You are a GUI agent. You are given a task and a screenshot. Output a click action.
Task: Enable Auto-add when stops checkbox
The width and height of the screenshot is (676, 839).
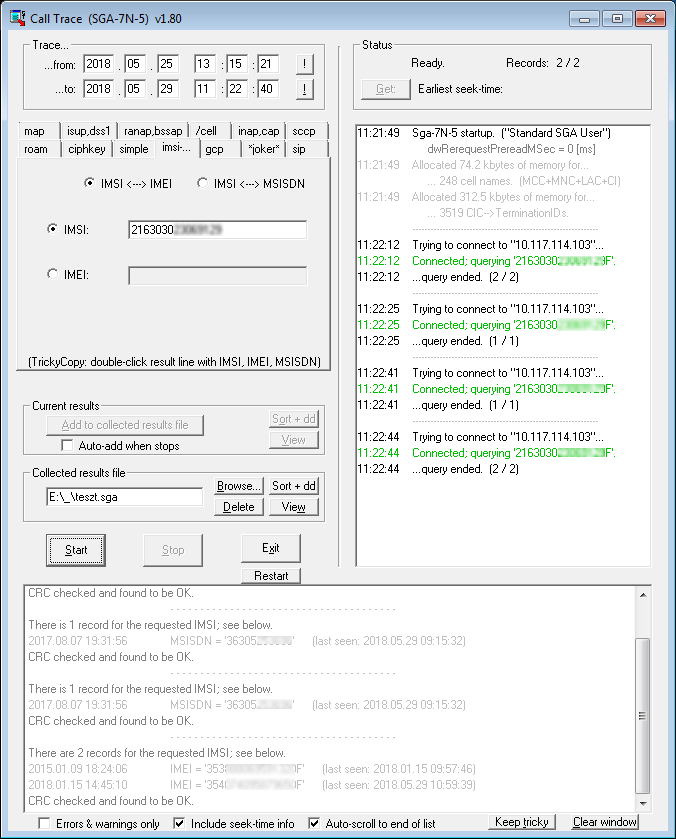tap(68, 445)
